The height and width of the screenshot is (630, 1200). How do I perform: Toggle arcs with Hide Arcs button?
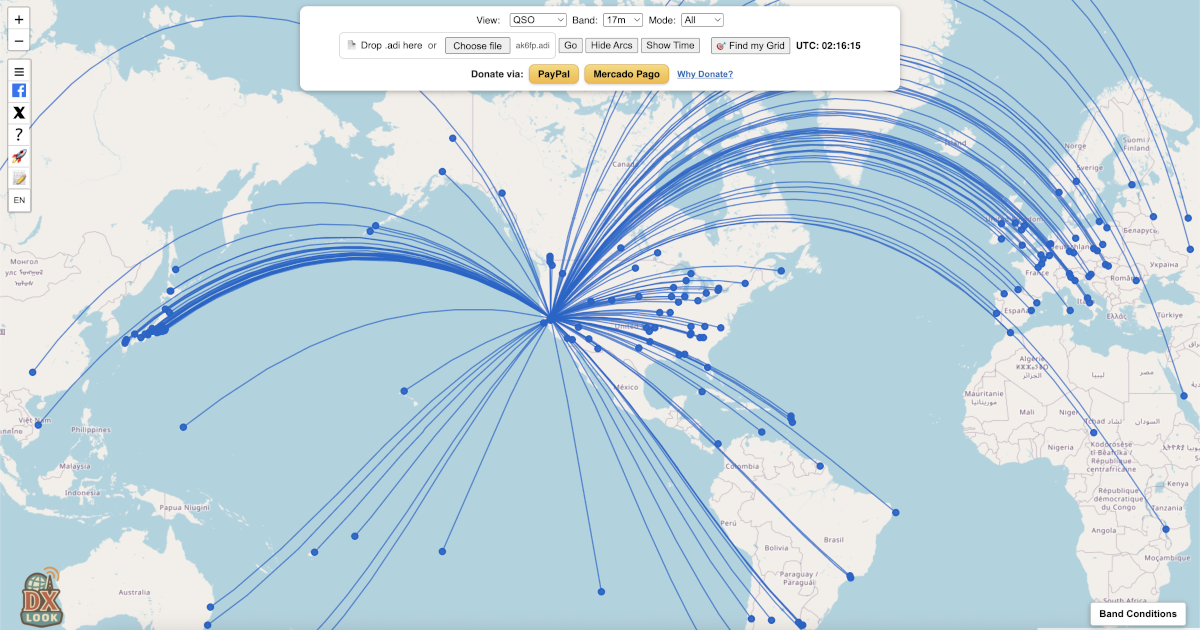(x=612, y=45)
